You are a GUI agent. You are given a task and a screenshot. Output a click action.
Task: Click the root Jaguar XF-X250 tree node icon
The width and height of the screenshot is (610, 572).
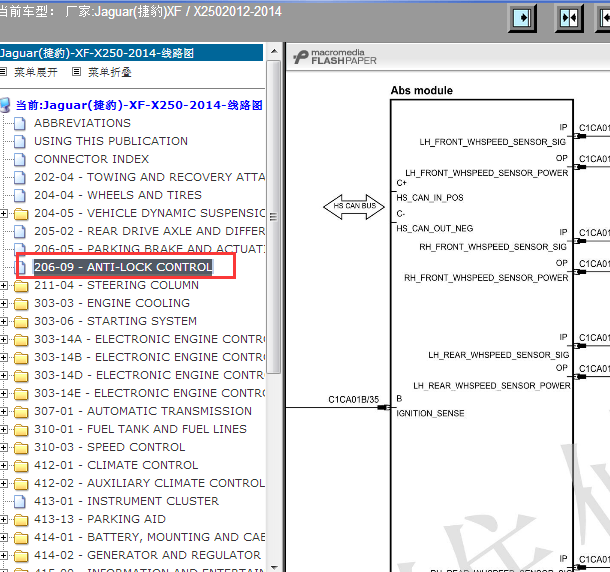tap(5, 105)
